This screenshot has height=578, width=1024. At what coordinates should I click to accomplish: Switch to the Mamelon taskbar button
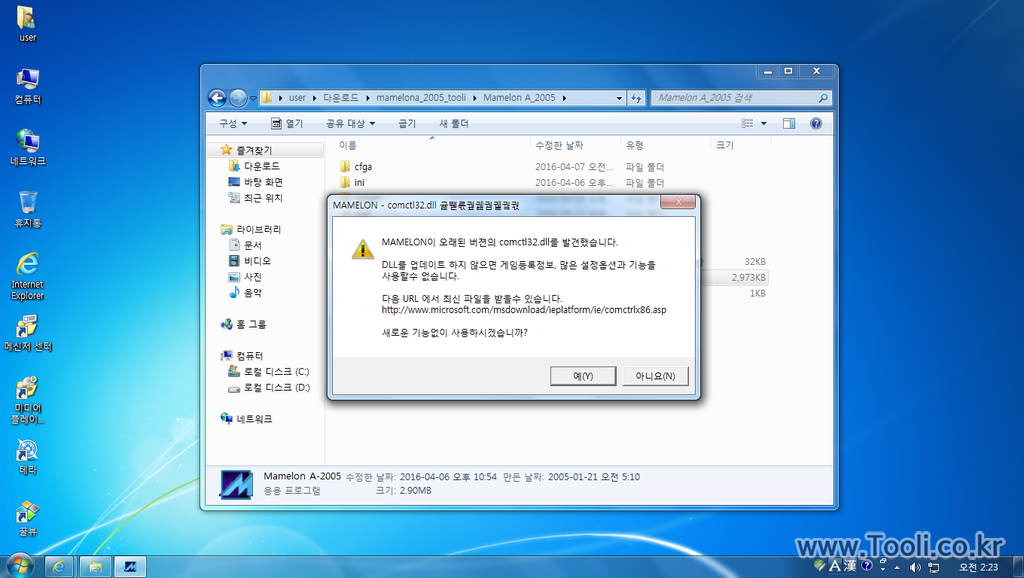click(130, 566)
